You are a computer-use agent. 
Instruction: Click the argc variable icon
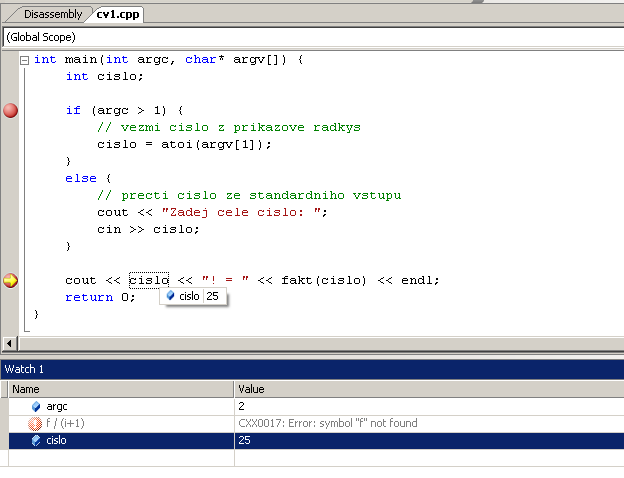click(36, 406)
